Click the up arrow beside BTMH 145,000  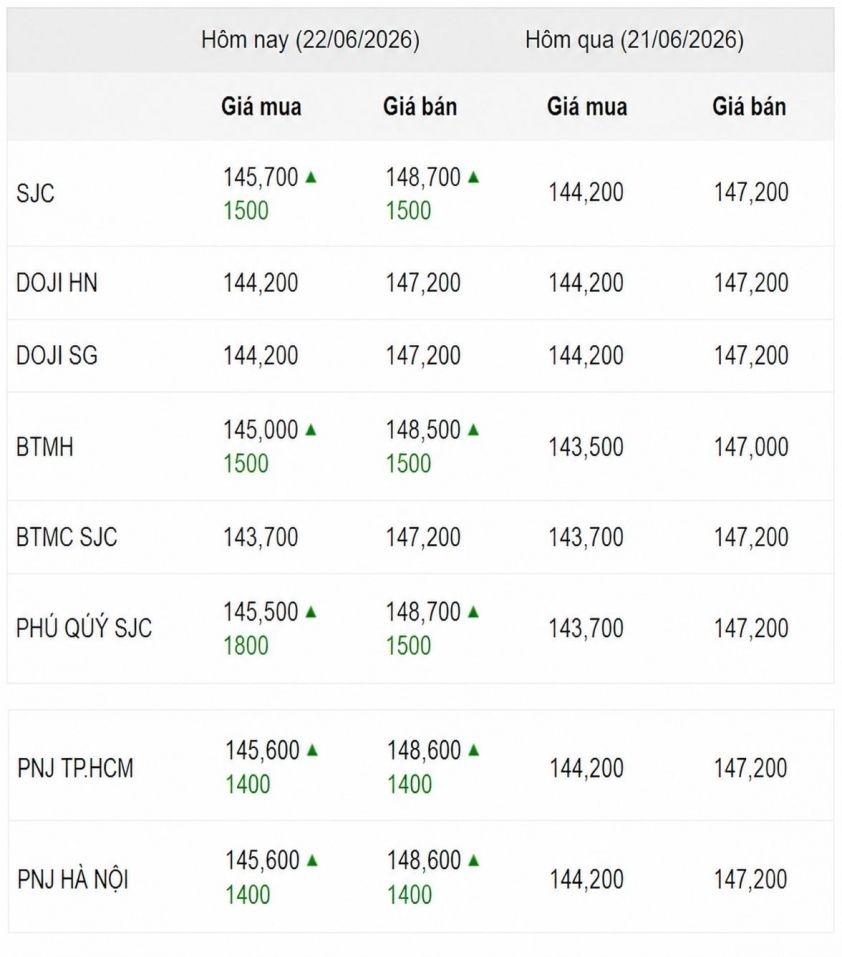pyautogui.click(x=311, y=430)
